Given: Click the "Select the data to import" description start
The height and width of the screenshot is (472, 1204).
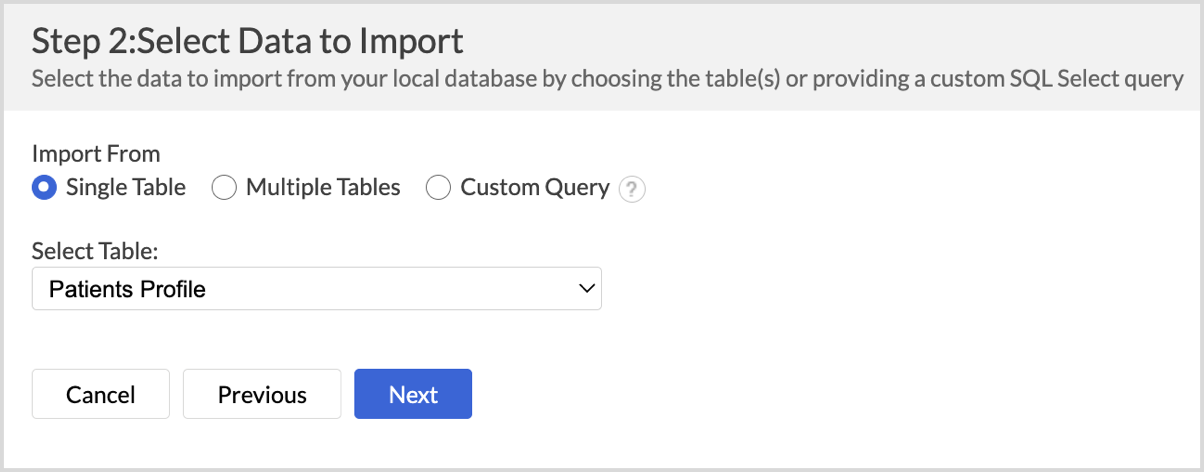Looking at the screenshot, I should (130, 78).
